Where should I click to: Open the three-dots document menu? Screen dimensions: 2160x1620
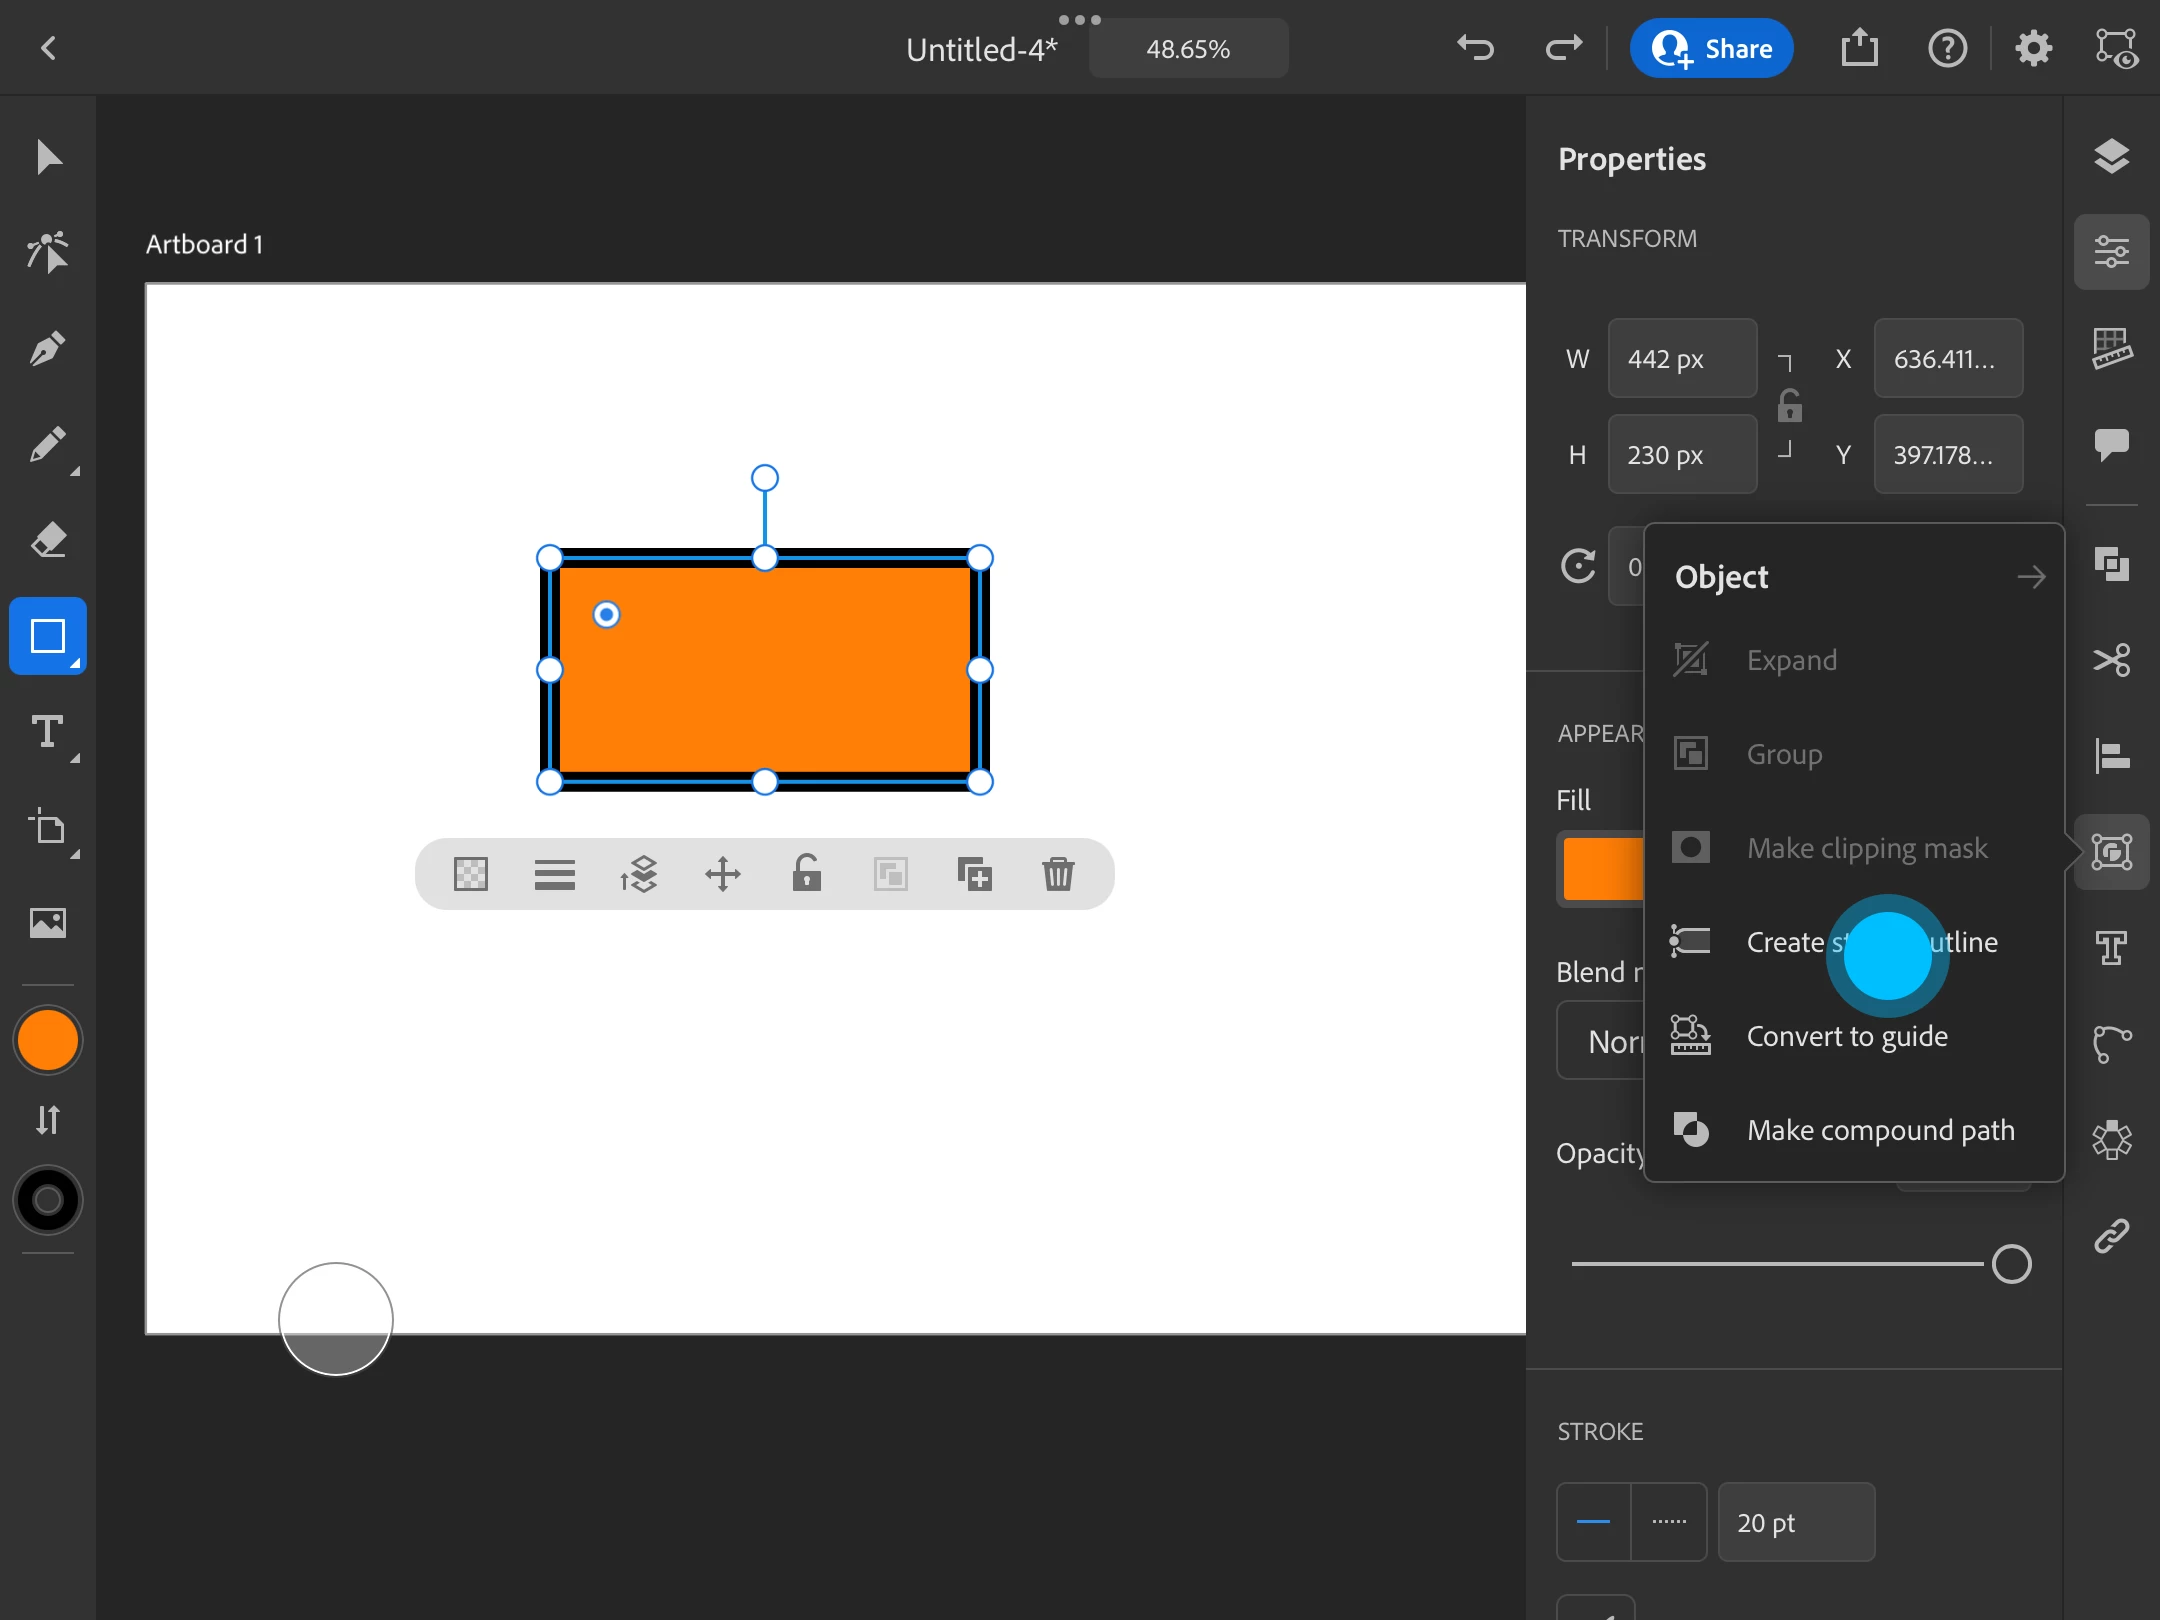[x=1079, y=20]
